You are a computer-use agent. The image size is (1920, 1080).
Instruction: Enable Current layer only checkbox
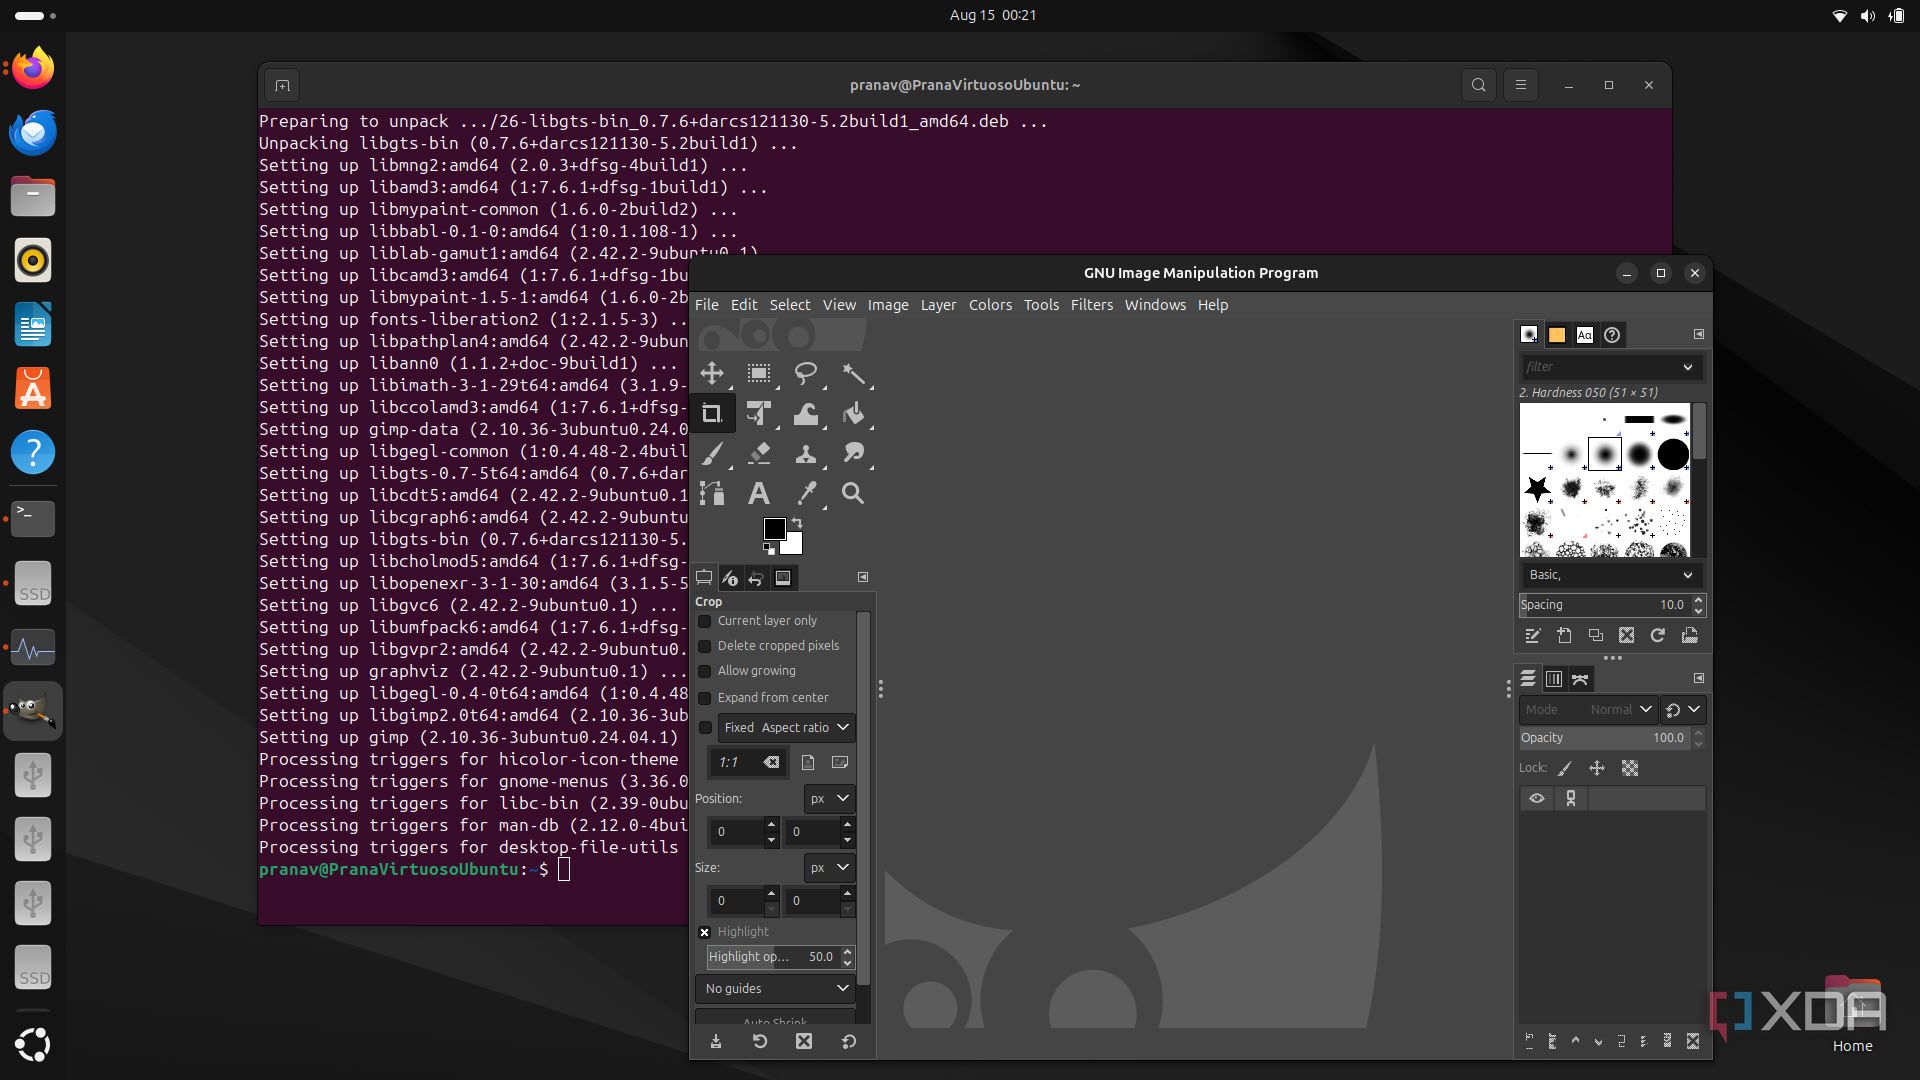704,621
